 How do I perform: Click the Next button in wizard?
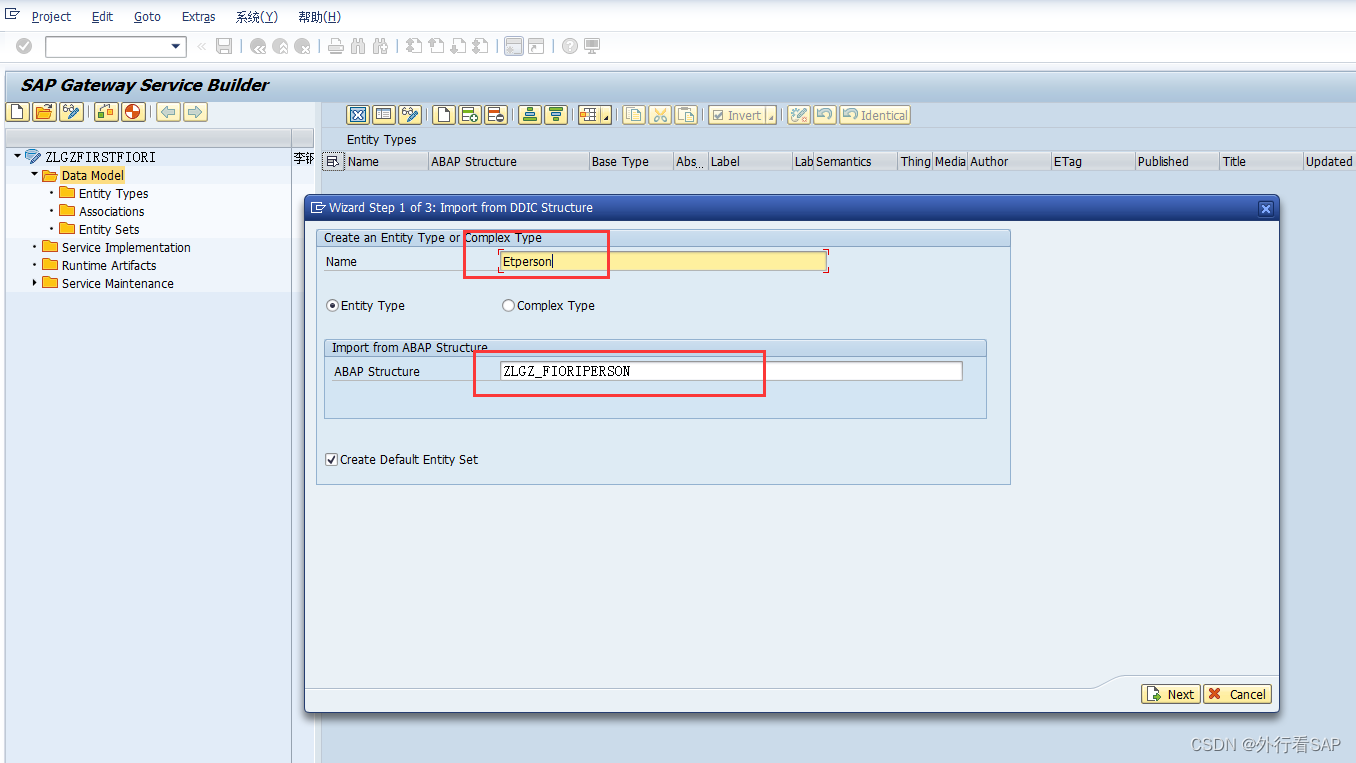coord(1171,694)
